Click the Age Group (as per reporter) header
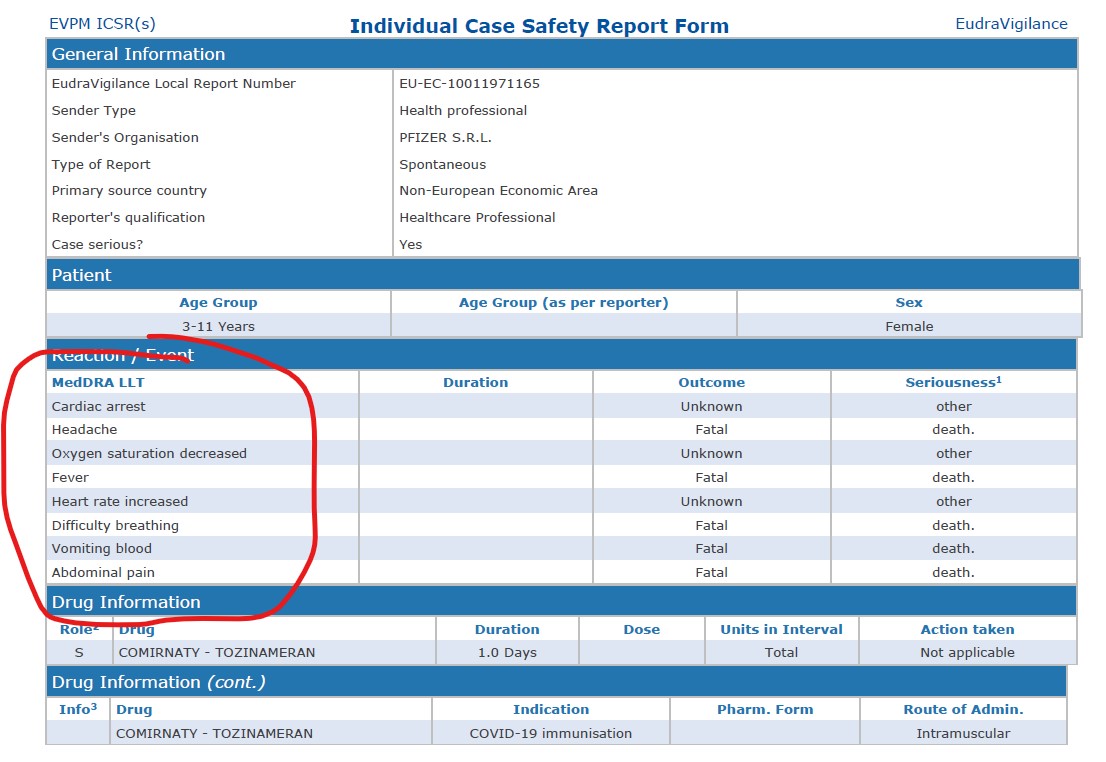1106x762 pixels. click(x=563, y=303)
